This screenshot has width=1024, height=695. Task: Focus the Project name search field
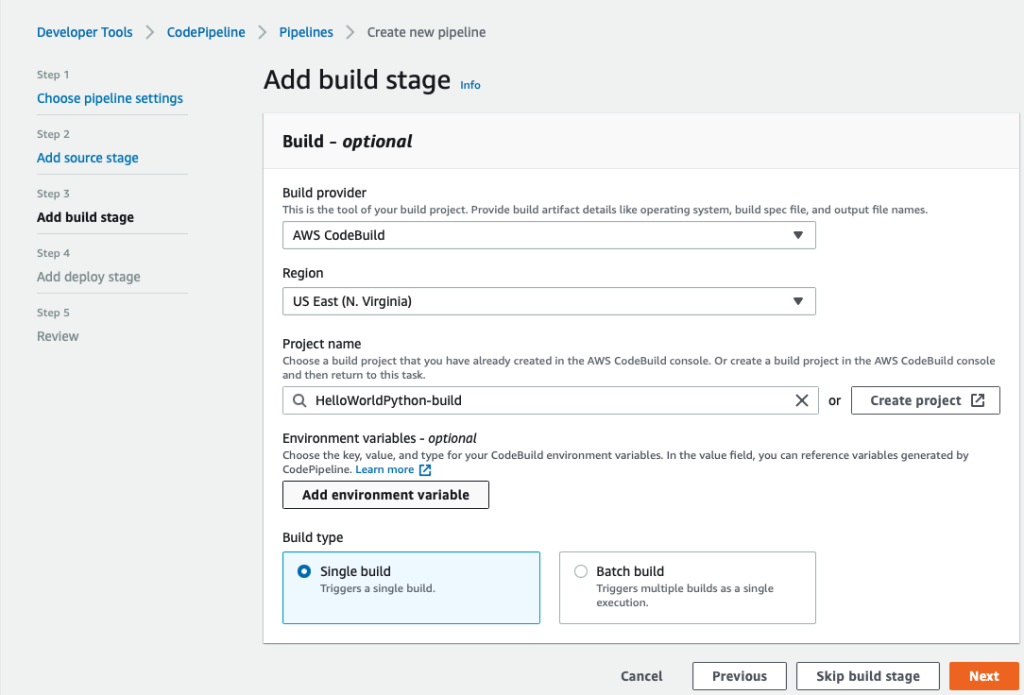click(x=550, y=400)
